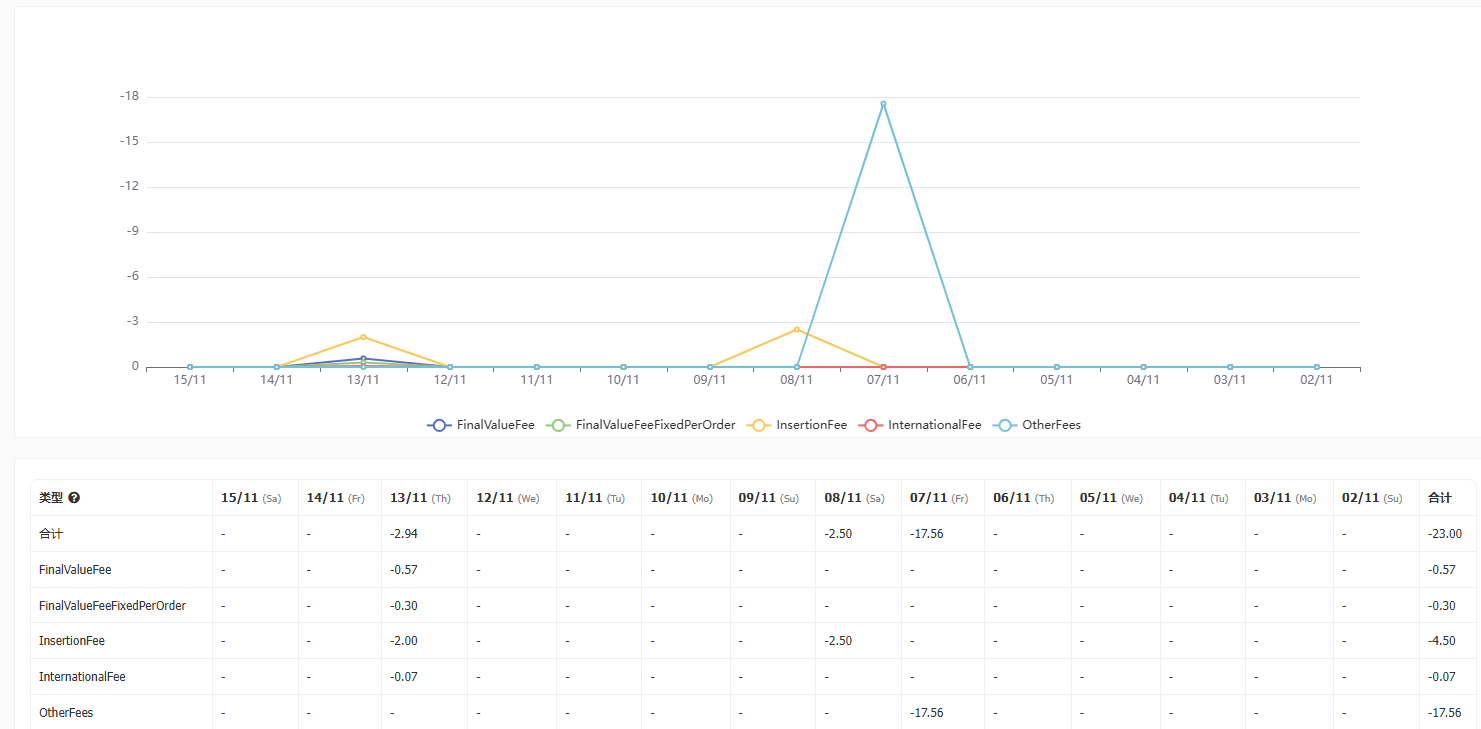1481x729 pixels.
Task: Hide FinalValueFeeFixedPerOrder series via legend
Action: [x=641, y=425]
